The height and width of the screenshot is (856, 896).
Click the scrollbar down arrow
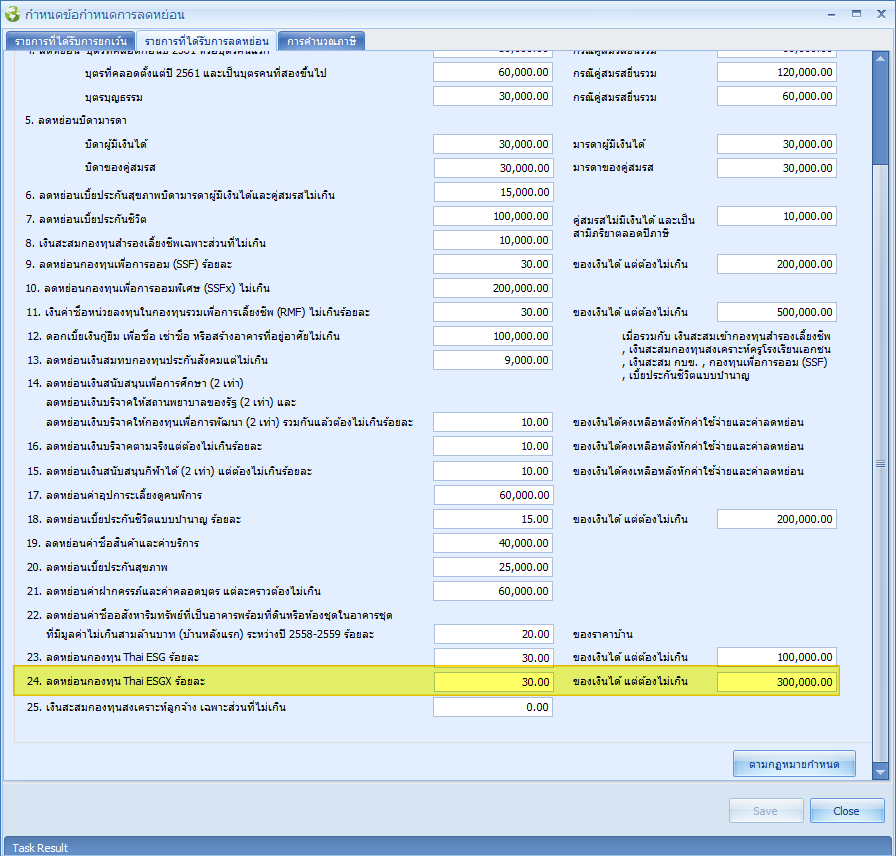coord(879,771)
